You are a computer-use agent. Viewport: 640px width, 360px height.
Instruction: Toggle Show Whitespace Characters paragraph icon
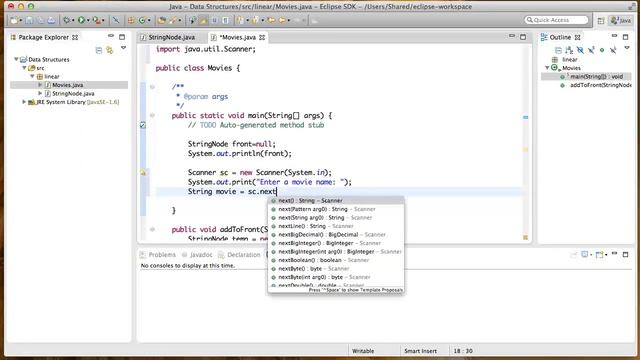tap(226, 20)
